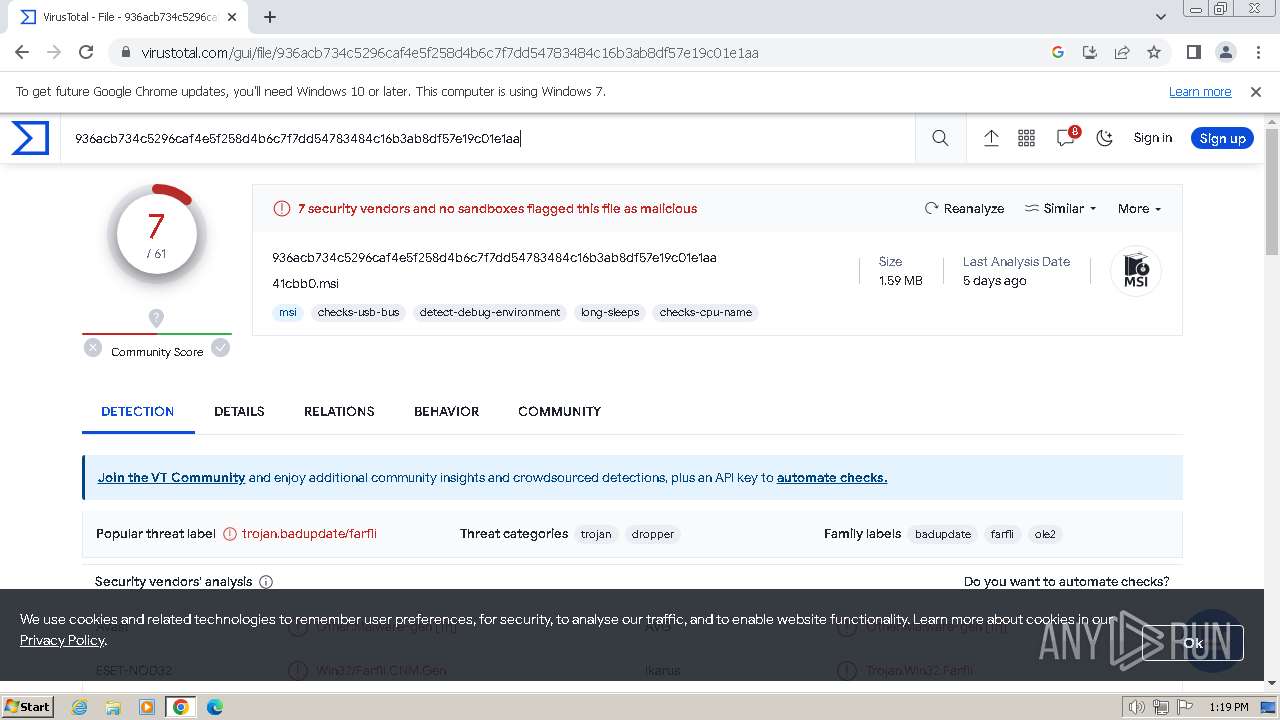Click the upload file icon
The width and height of the screenshot is (1280, 720).
991,138
